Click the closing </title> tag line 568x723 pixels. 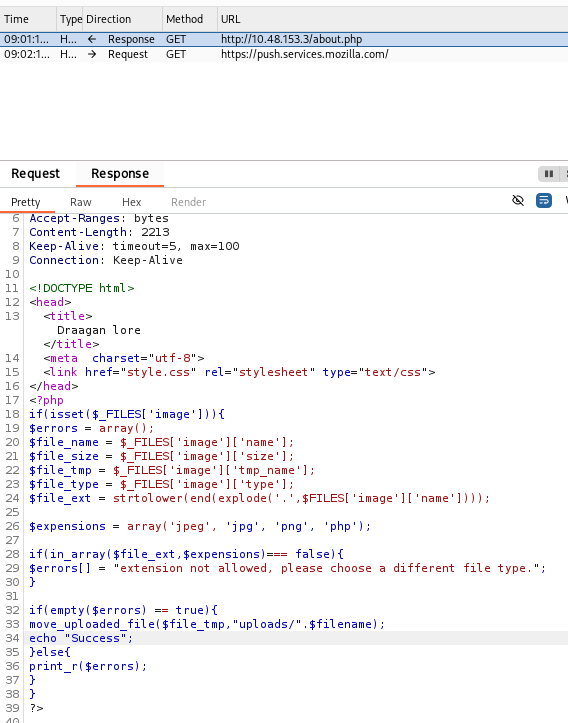click(71, 344)
